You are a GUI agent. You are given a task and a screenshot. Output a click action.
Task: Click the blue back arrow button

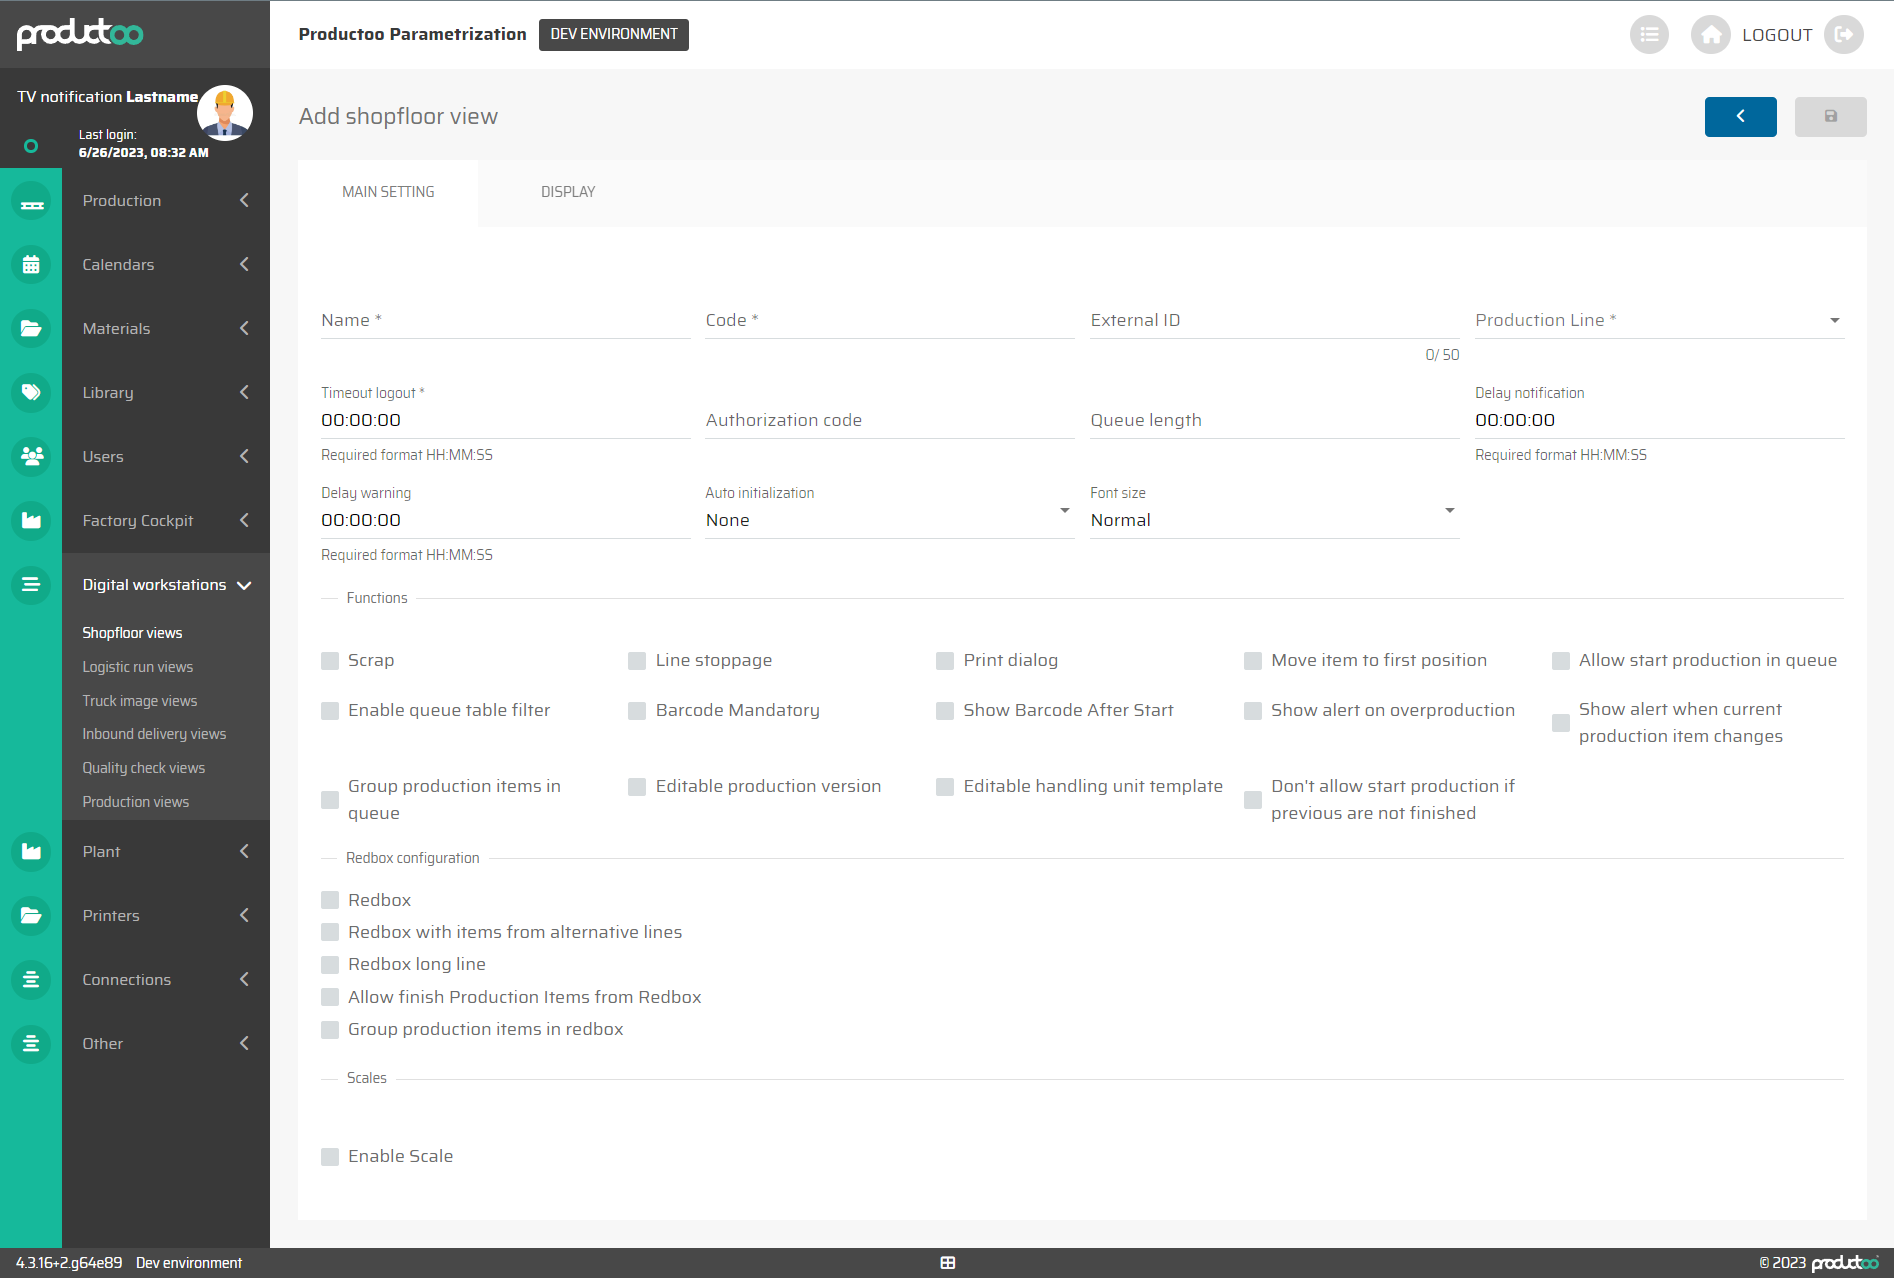[x=1740, y=117]
